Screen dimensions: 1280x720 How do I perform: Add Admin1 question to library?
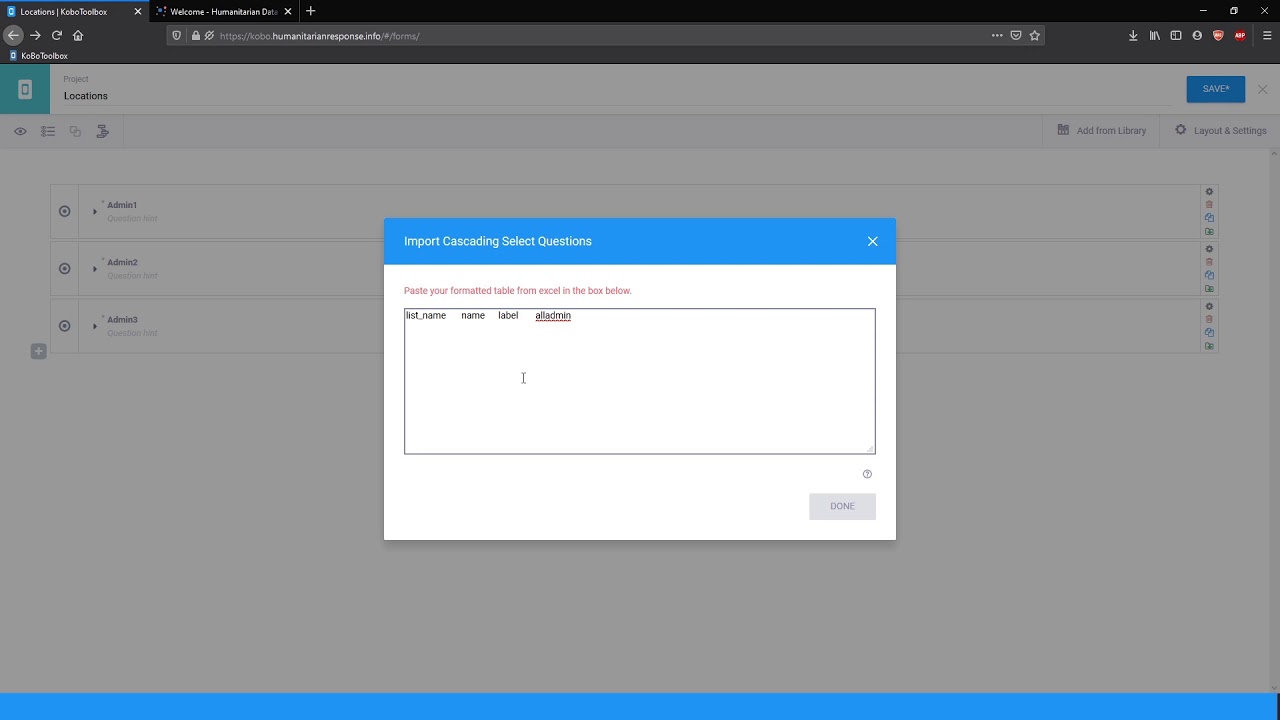tap(1209, 231)
